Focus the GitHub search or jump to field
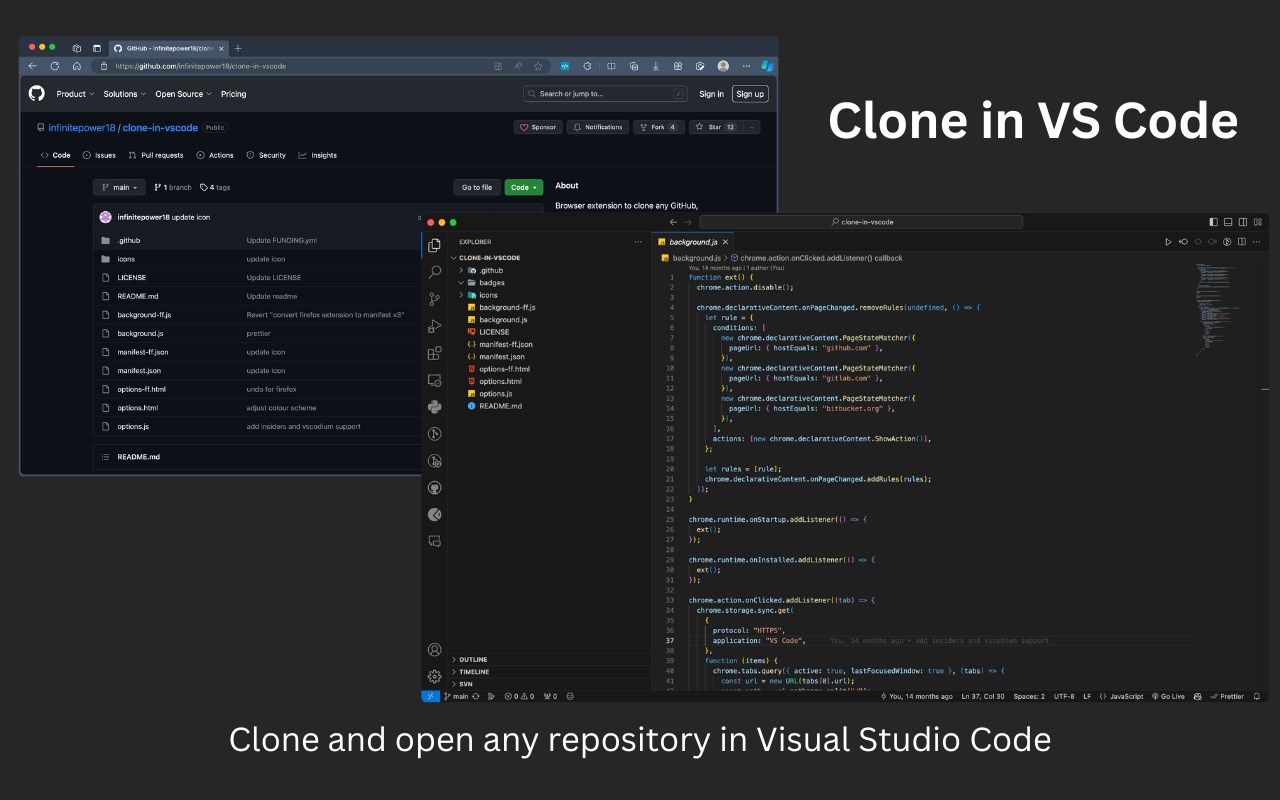The width and height of the screenshot is (1280, 800). [x=605, y=94]
